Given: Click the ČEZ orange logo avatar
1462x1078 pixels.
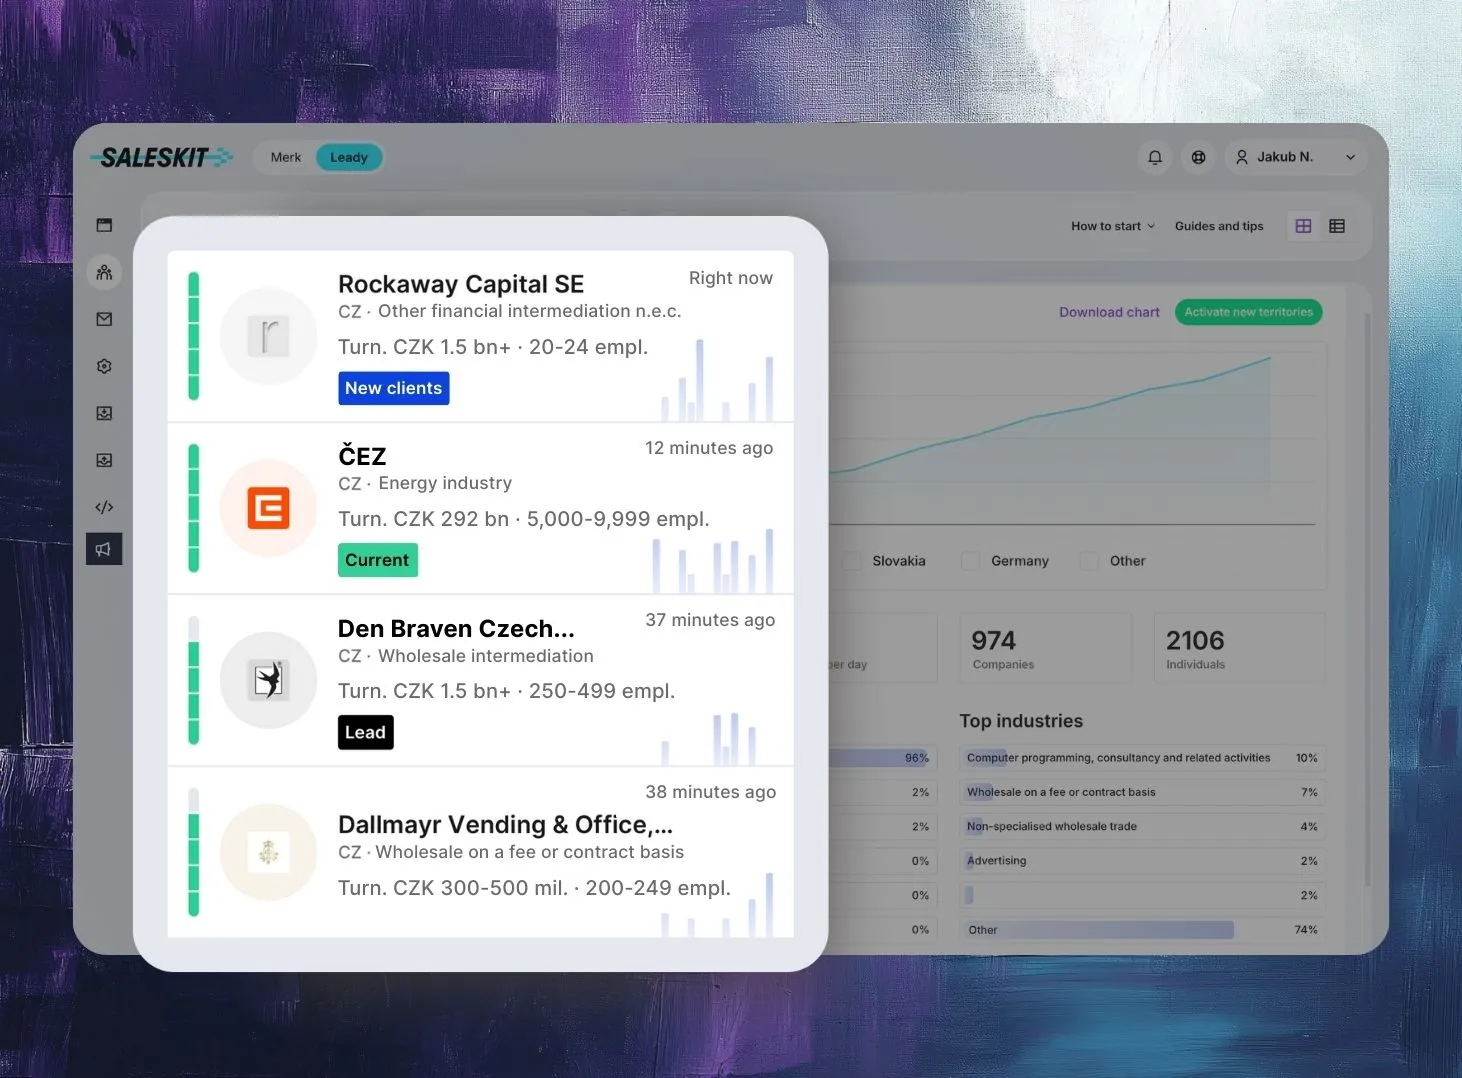Looking at the screenshot, I should 268,508.
